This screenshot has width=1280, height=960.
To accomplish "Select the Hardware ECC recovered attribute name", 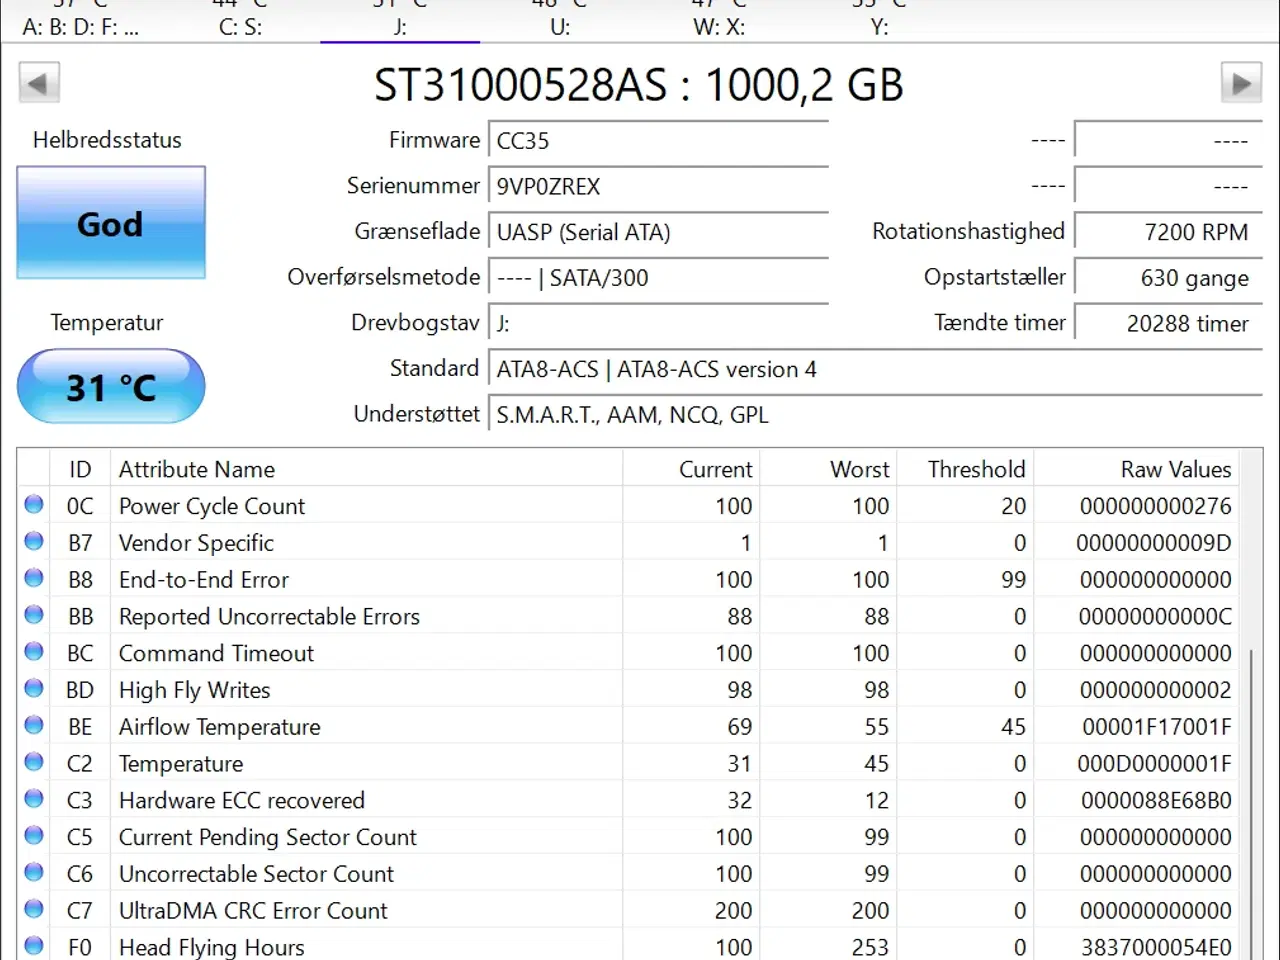I will tap(242, 800).
